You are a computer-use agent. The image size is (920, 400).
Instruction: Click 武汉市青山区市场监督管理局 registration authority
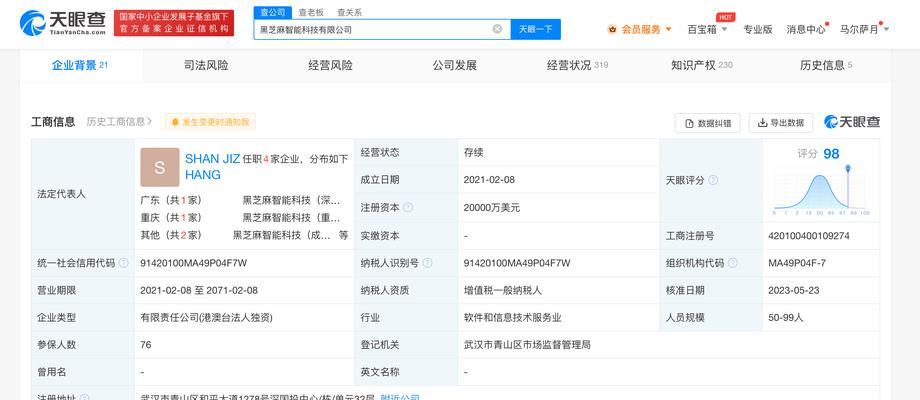[x=527, y=345]
